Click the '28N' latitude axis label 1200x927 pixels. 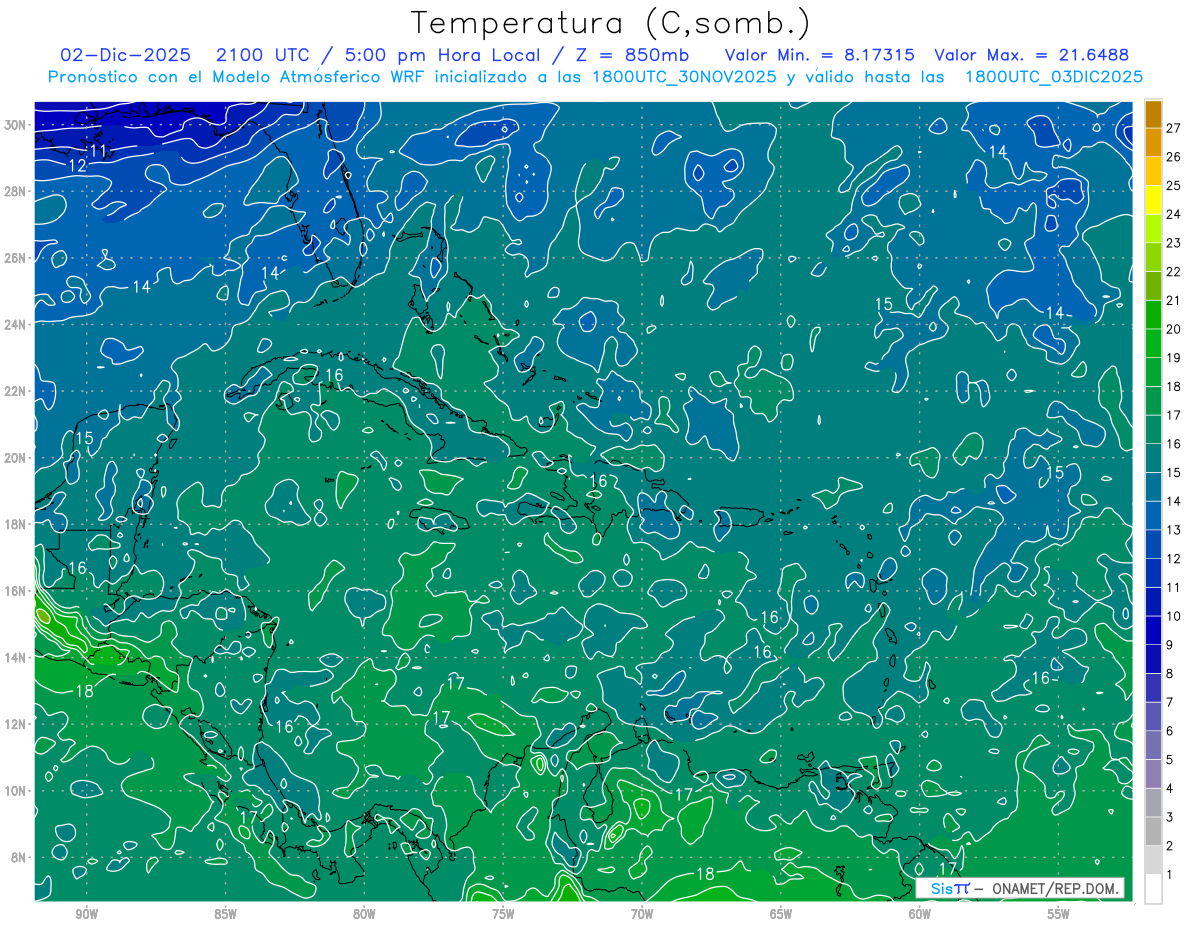click(16, 191)
